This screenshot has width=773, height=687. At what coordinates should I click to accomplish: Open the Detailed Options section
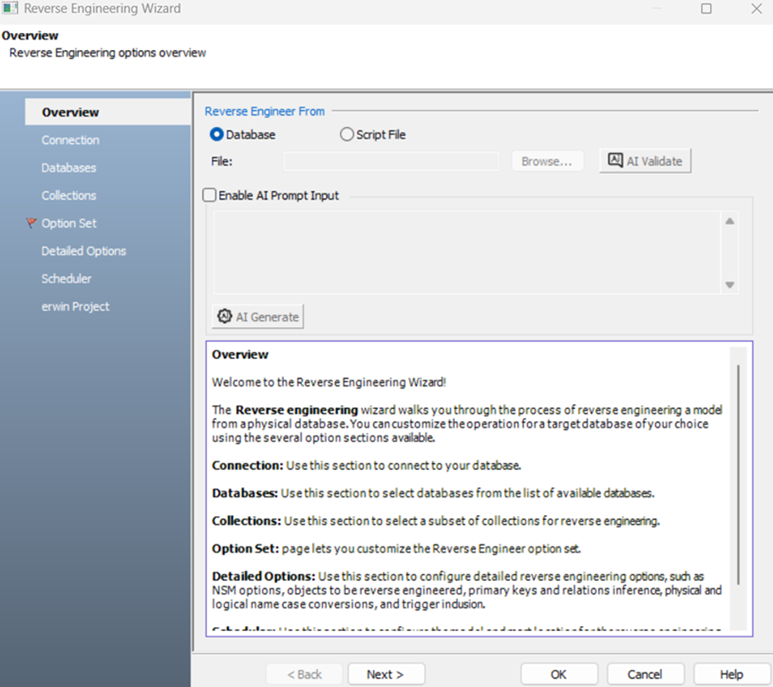[x=84, y=251]
